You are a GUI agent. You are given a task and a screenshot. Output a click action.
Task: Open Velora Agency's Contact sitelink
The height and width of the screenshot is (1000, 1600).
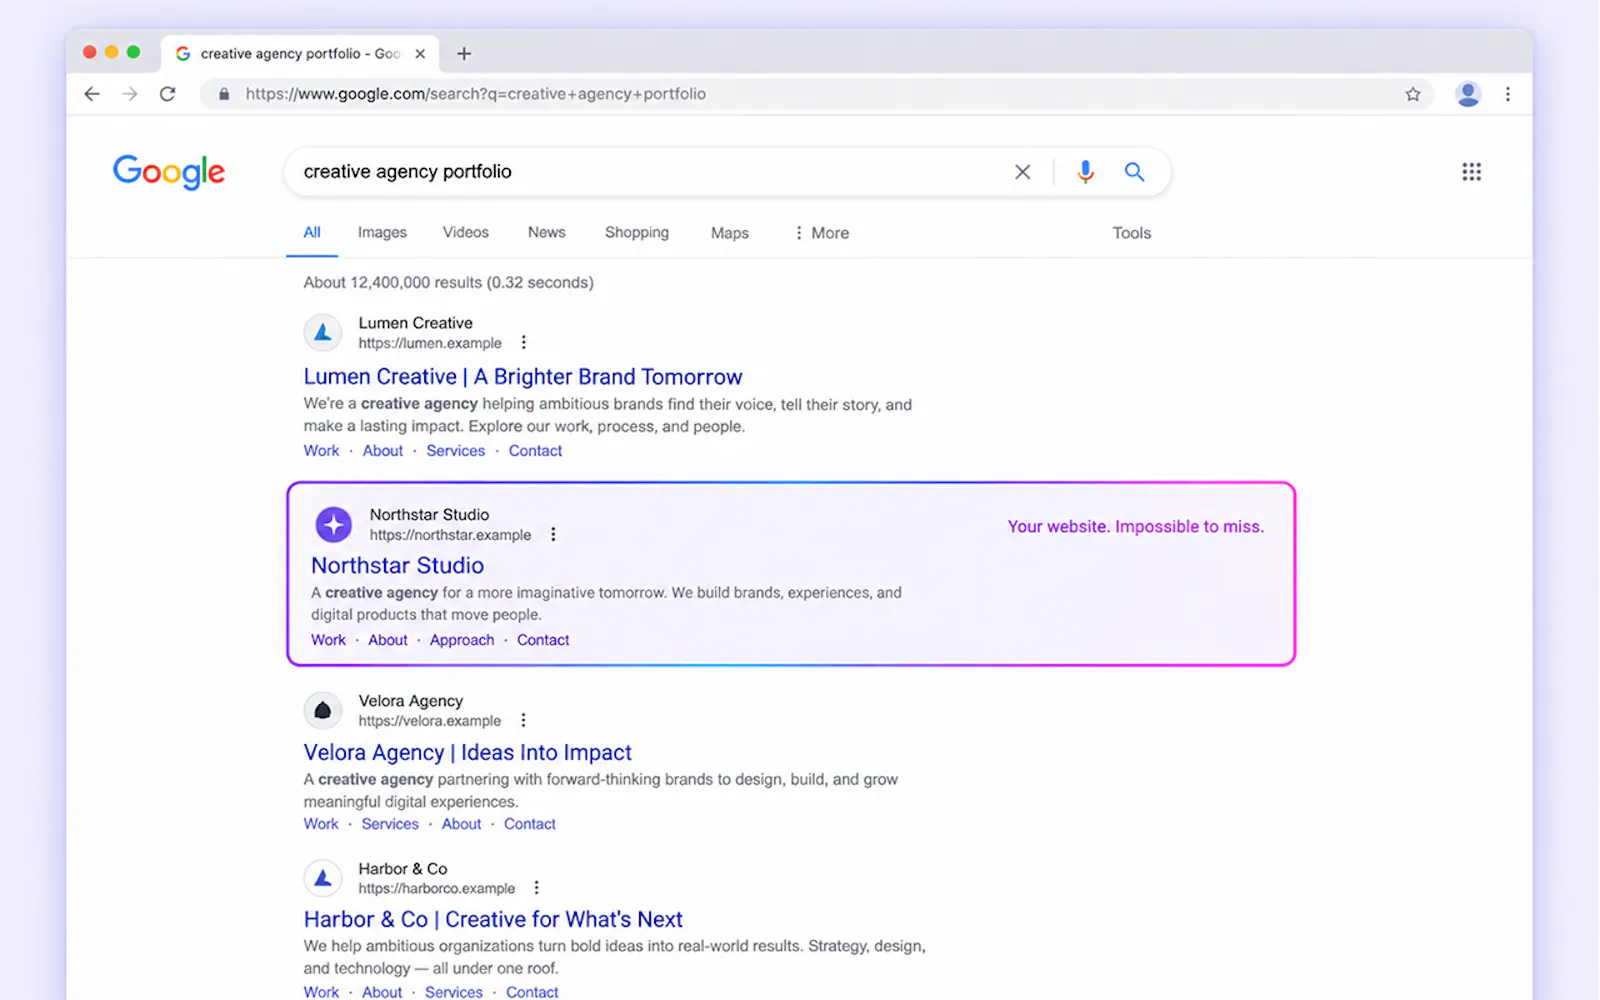tap(530, 824)
